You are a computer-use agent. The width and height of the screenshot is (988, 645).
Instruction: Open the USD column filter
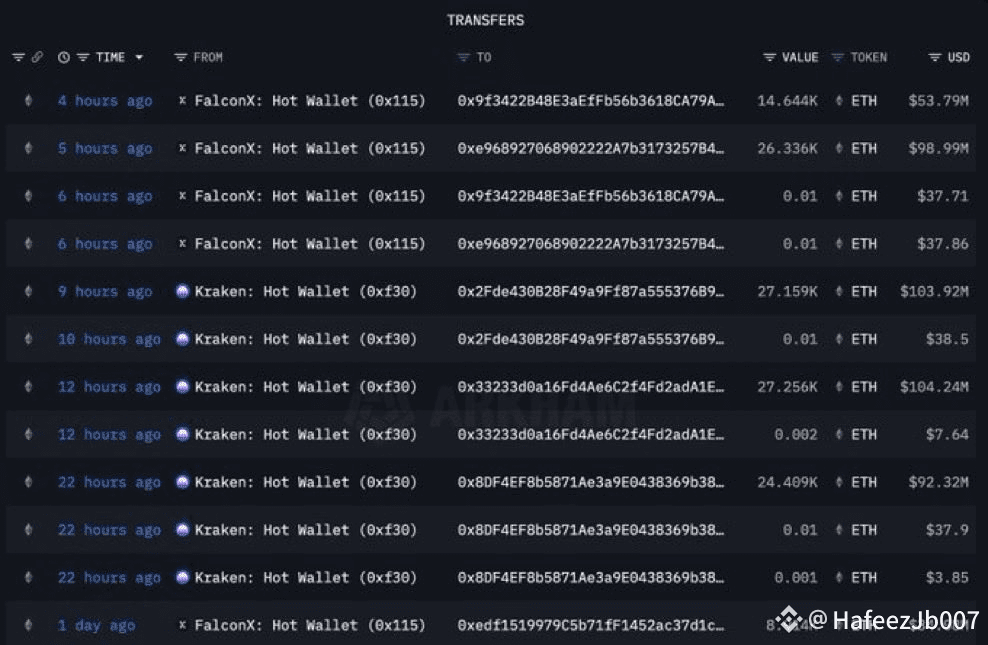pyautogui.click(x=935, y=57)
